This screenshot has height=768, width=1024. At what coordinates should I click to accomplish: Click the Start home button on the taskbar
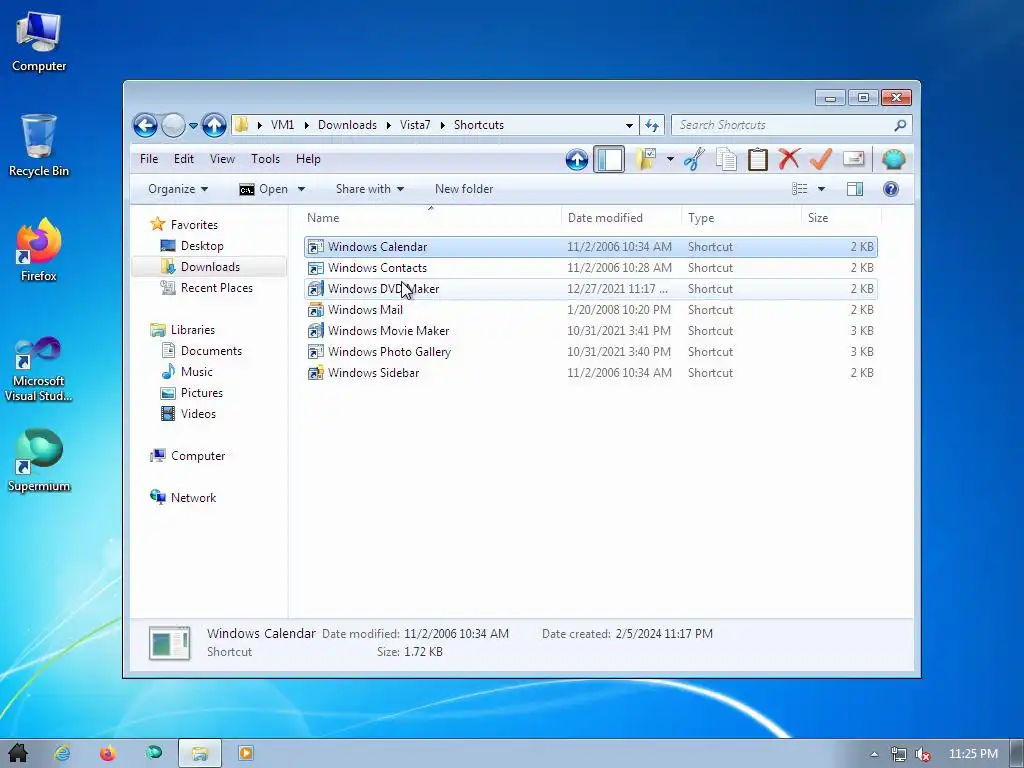[18, 753]
